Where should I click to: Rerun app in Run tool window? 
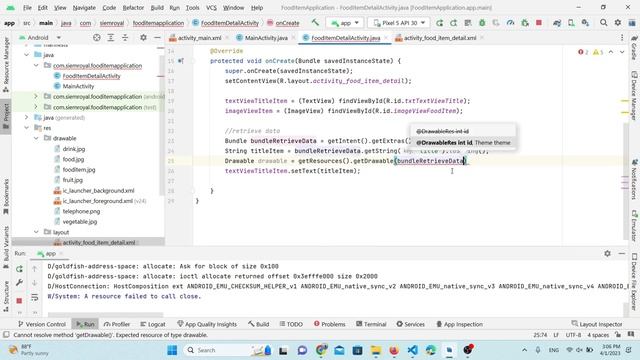click(19, 269)
